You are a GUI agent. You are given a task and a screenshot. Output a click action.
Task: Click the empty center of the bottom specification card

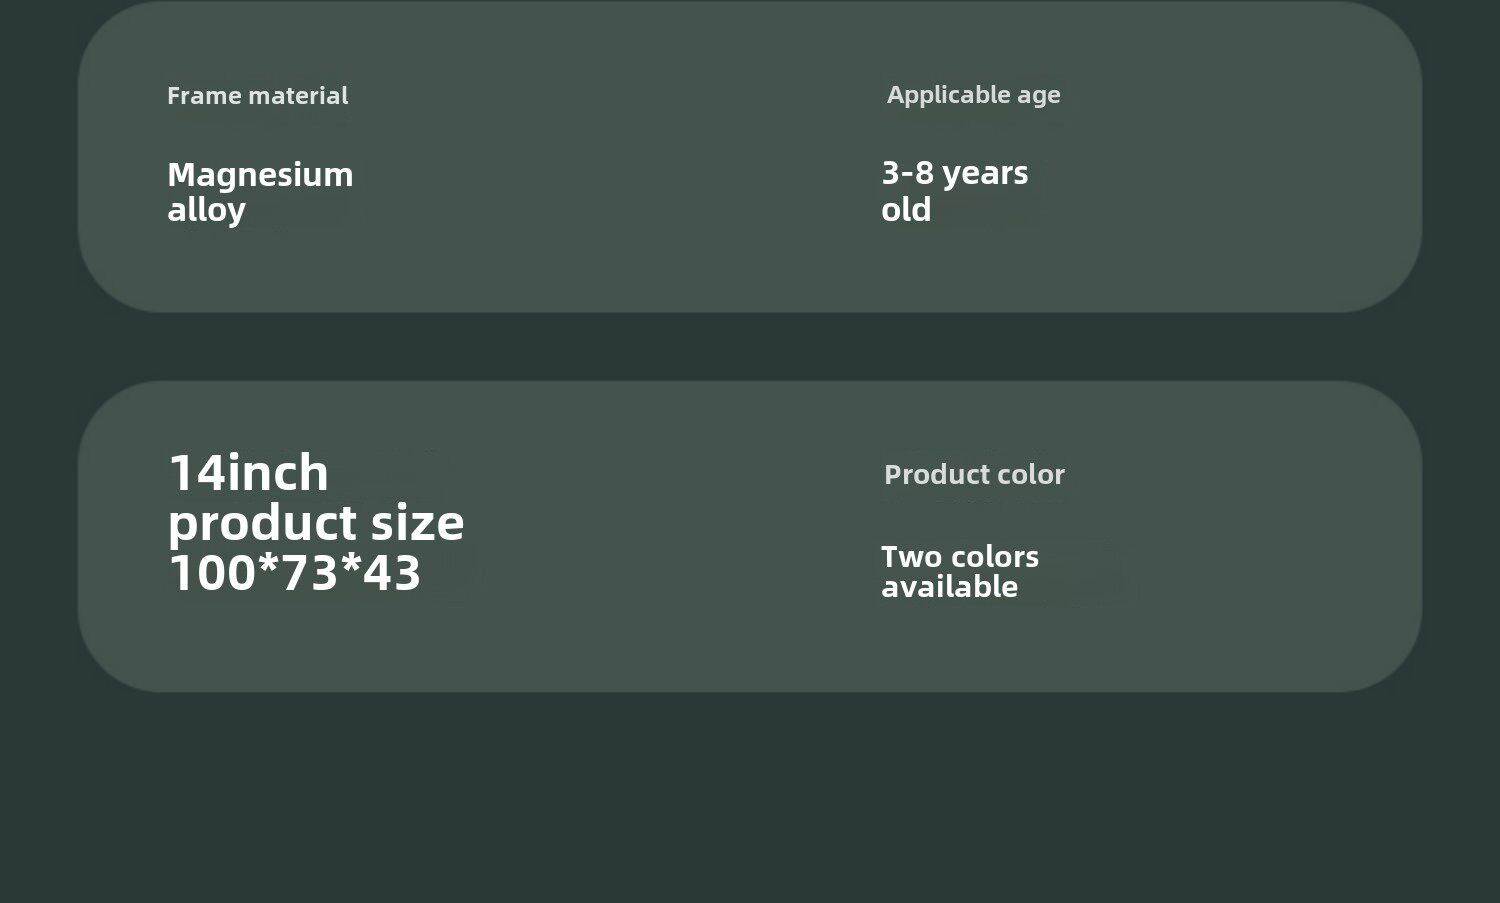(670, 537)
